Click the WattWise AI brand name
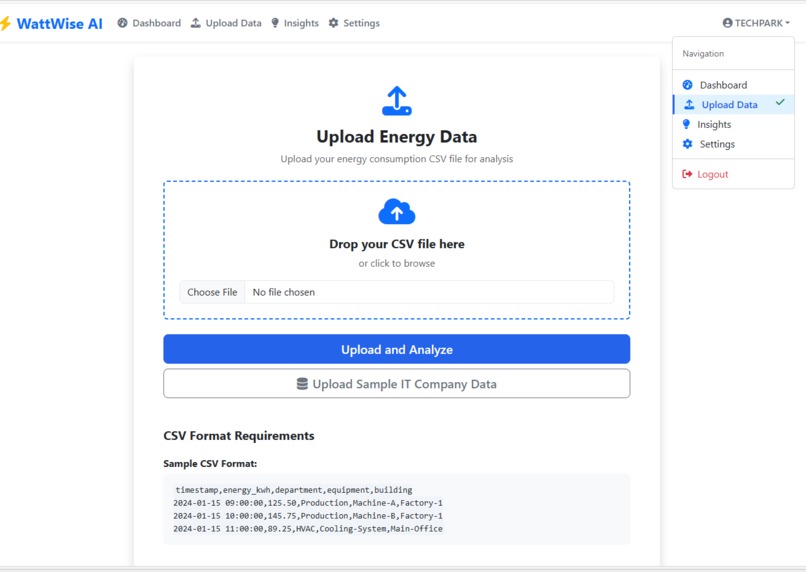The height and width of the screenshot is (572, 806). [60, 24]
